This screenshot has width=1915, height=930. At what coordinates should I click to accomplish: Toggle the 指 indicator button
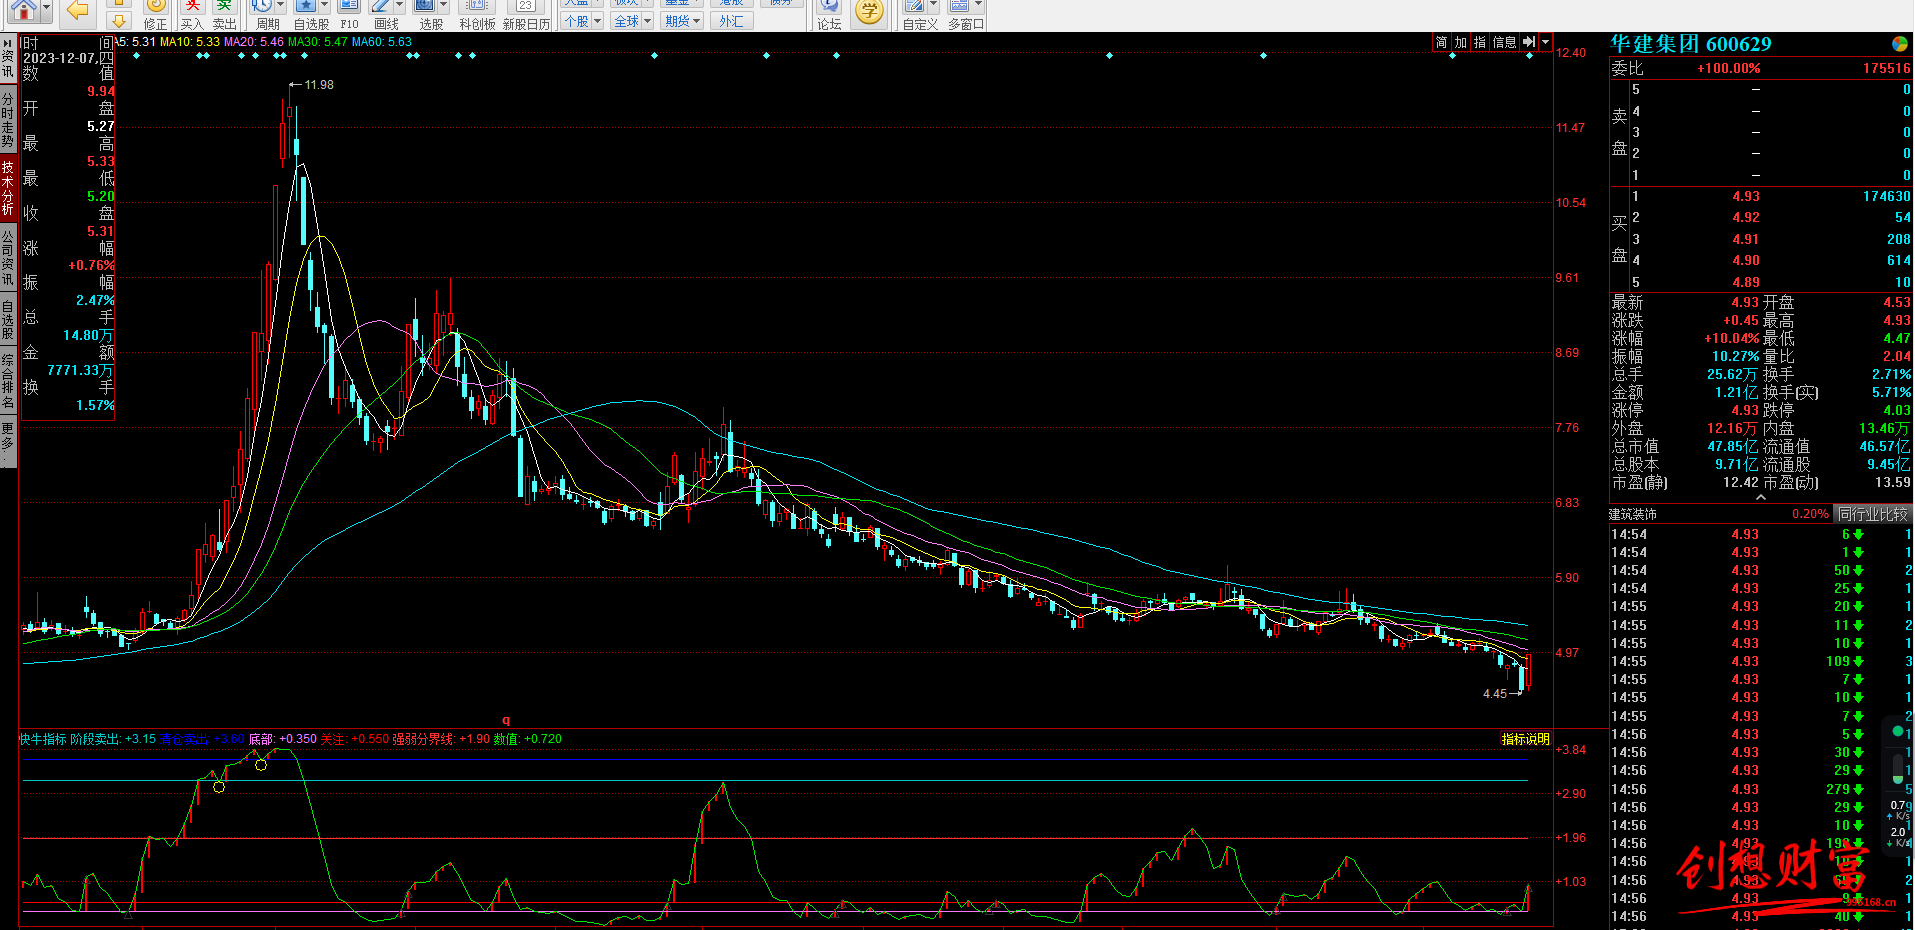[x=1480, y=42]
